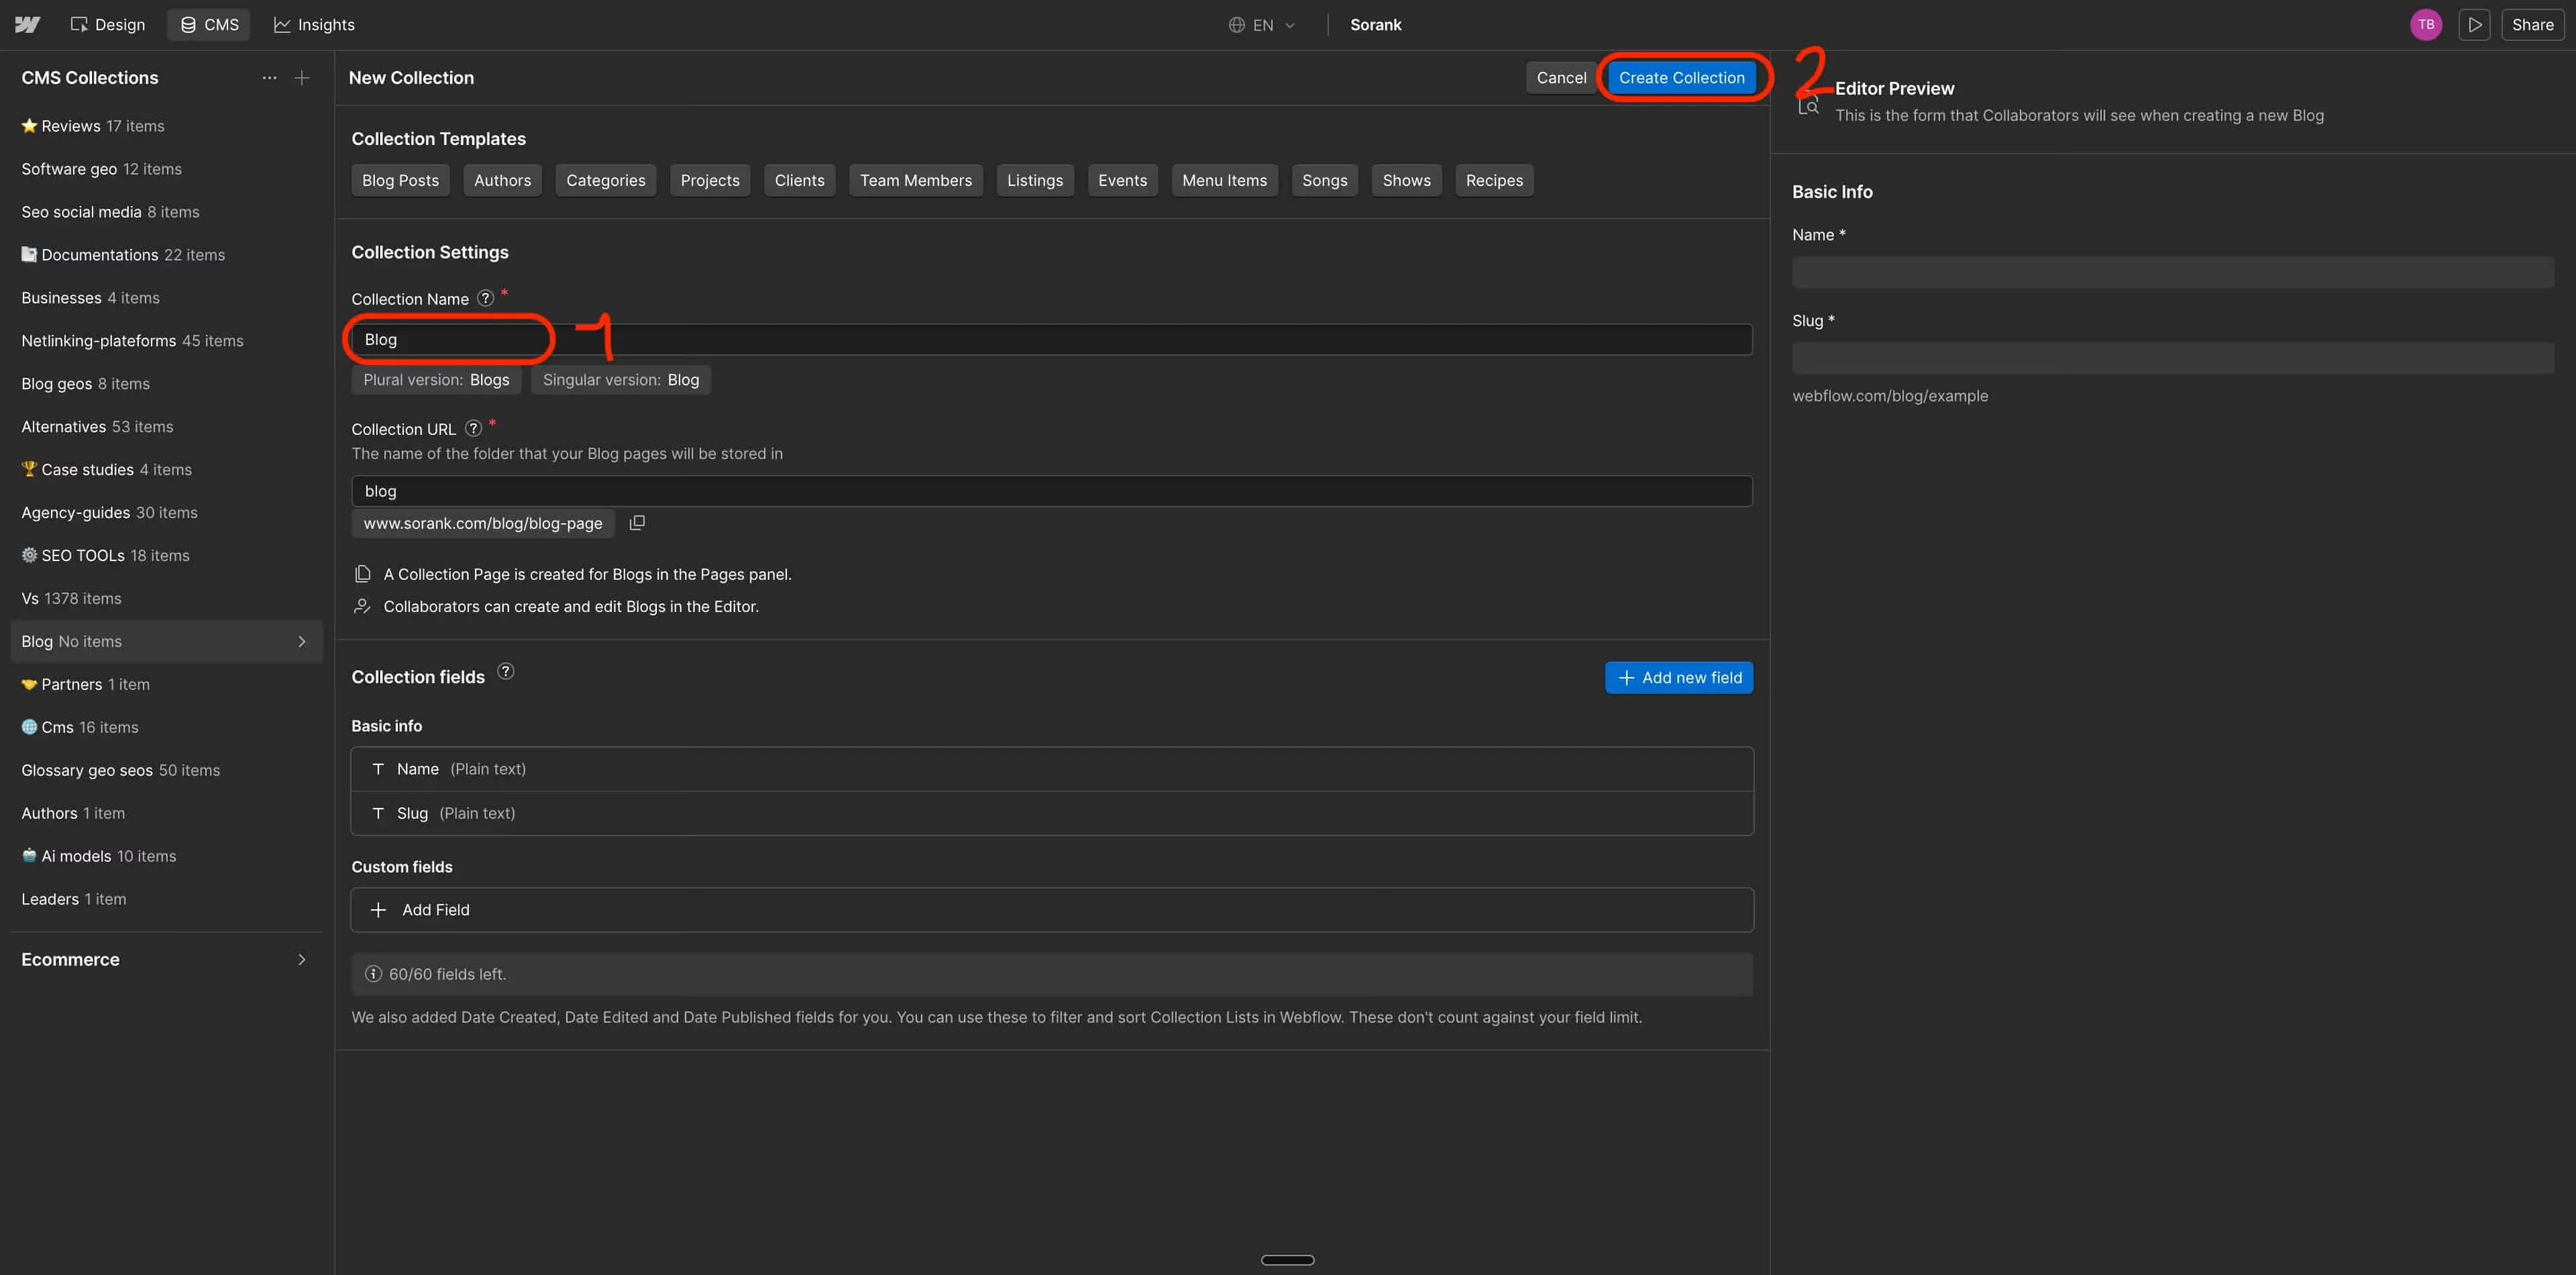Focus the Collection URL input field
Screen dimensions: 2576x1275
(1051, 491)
